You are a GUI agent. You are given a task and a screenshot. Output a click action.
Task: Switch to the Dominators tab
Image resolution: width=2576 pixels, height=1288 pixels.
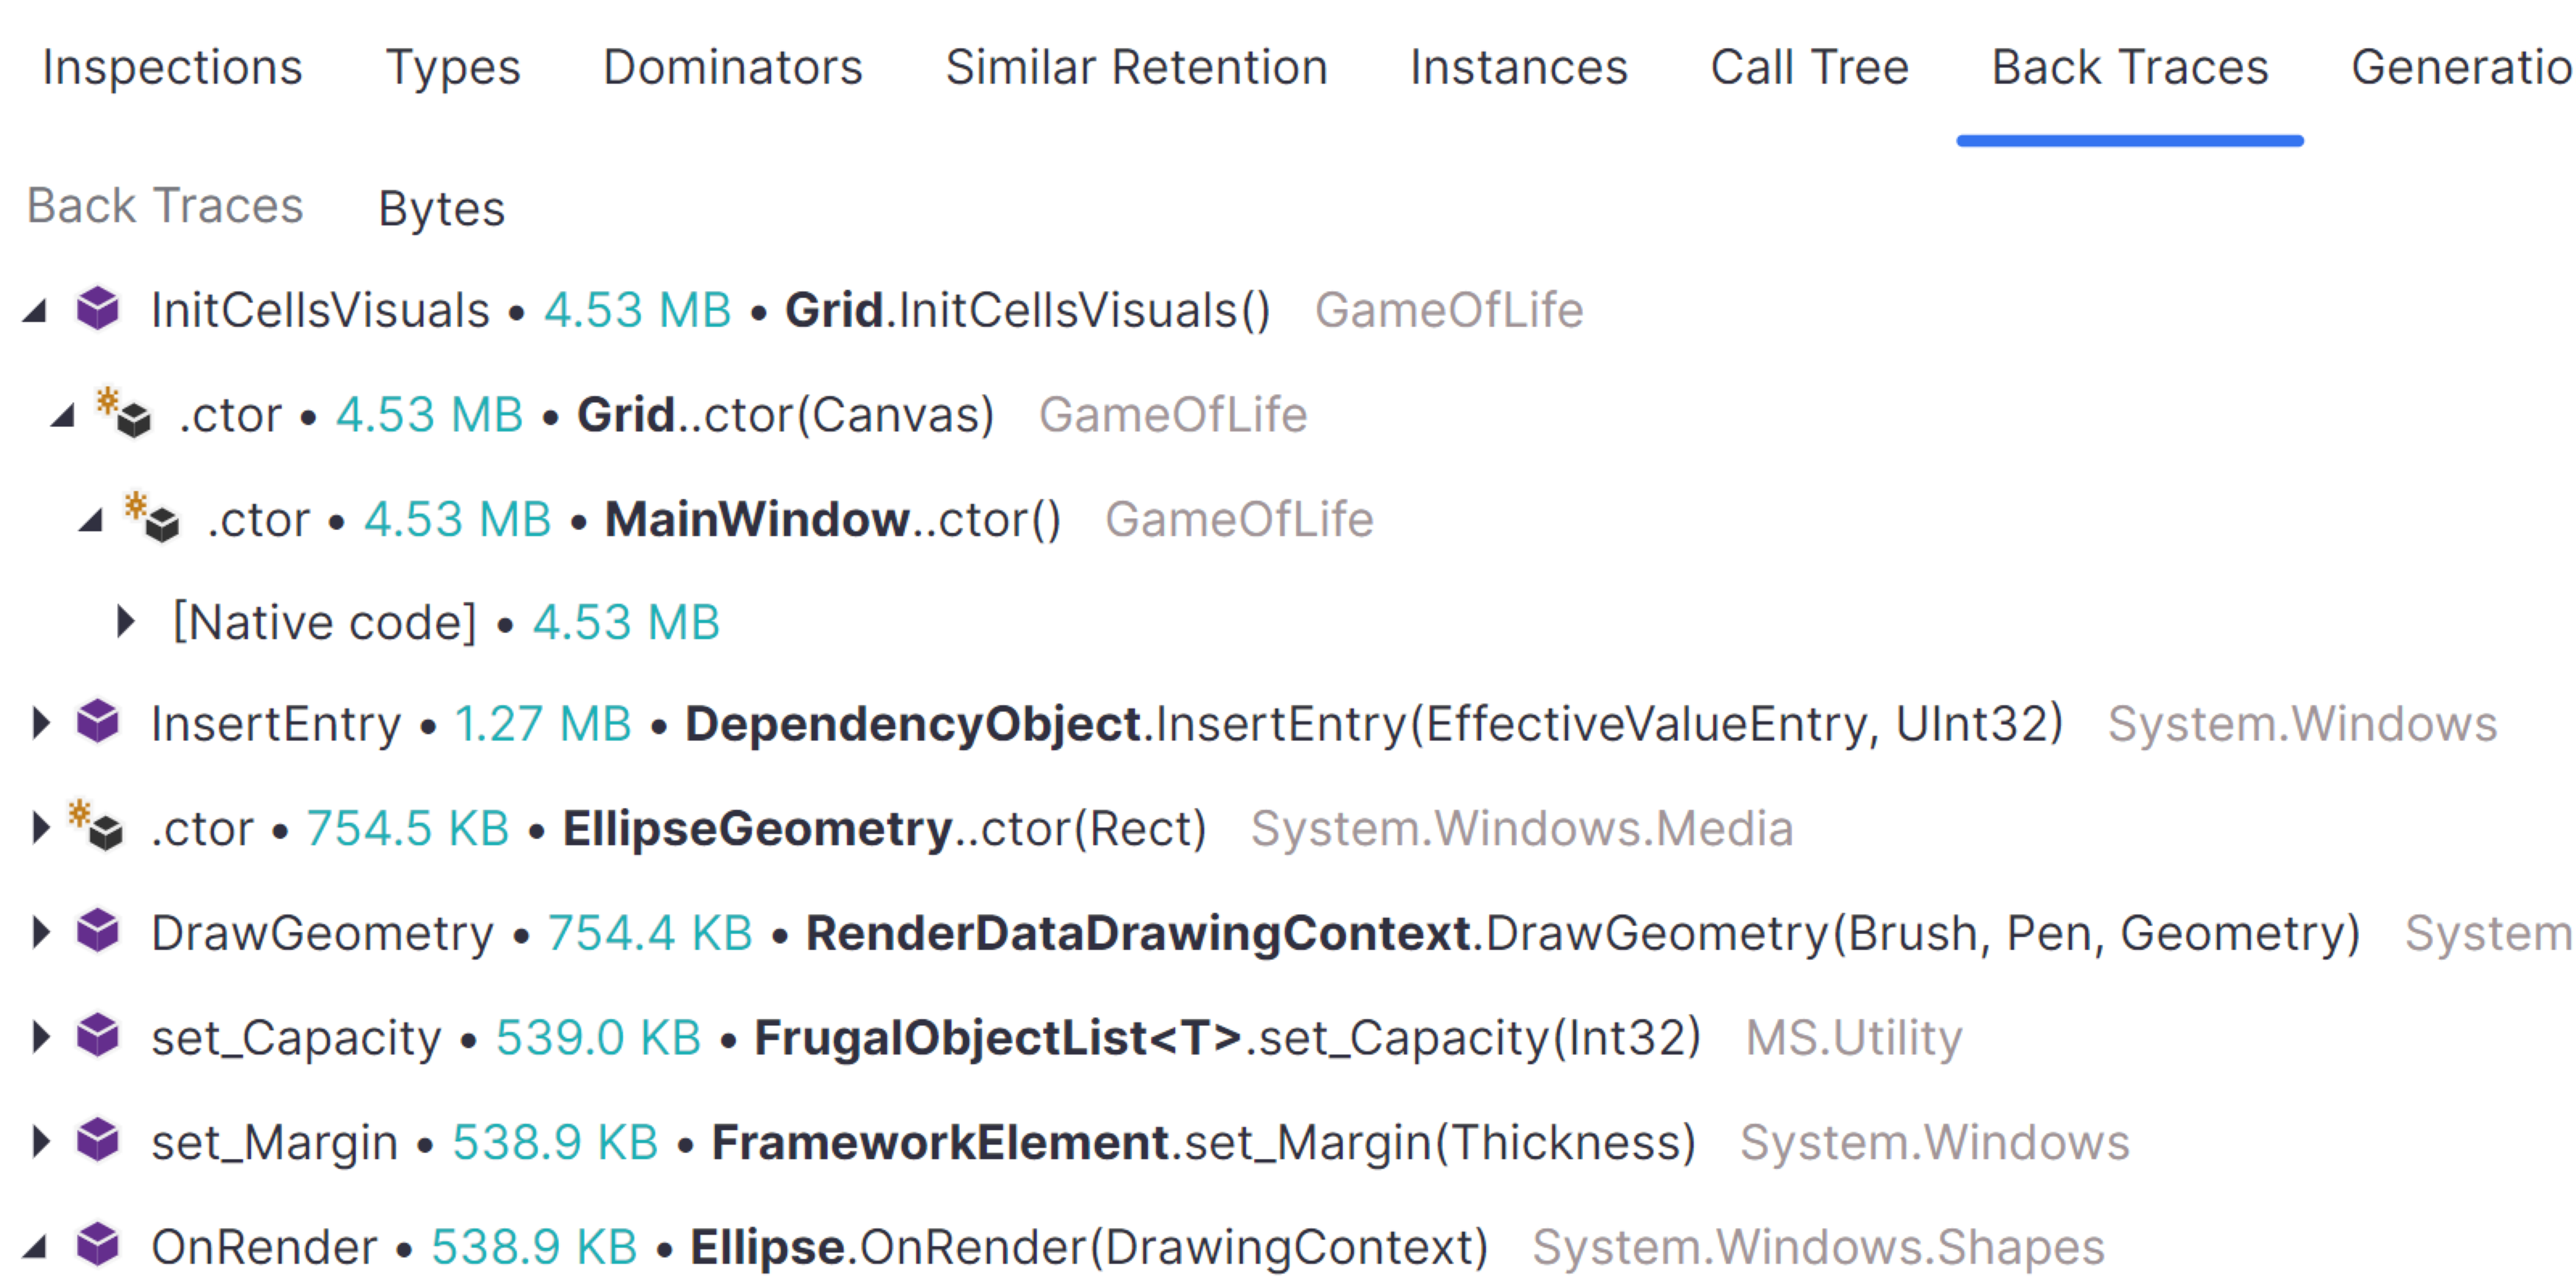(x=732, y=68)
